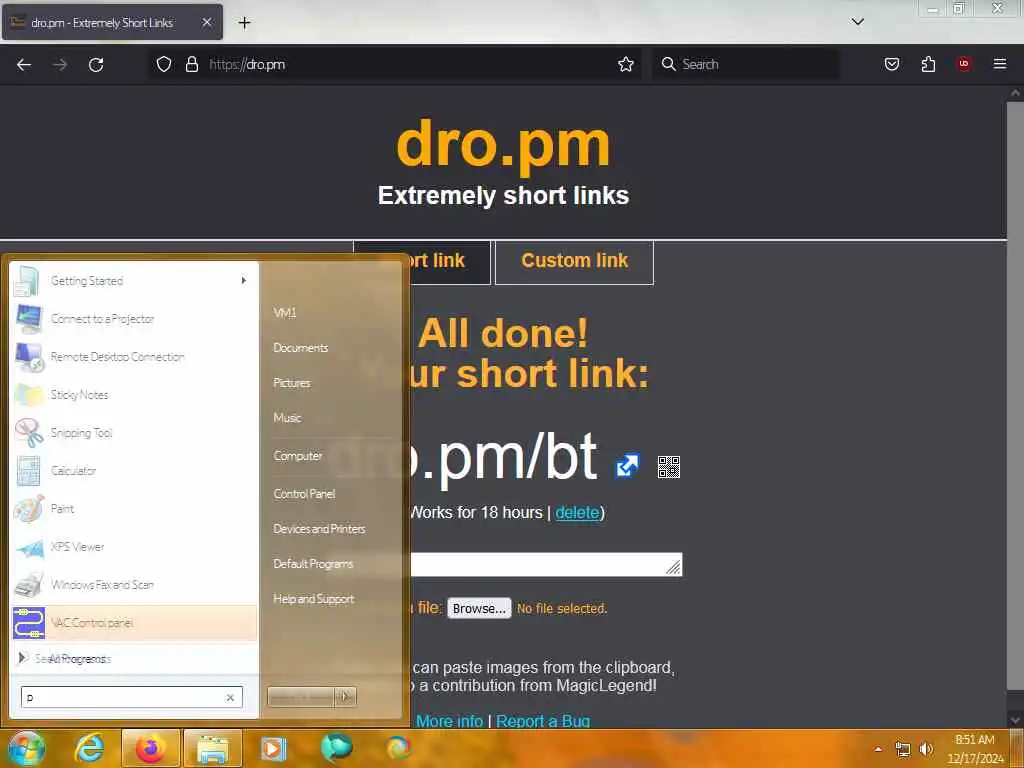Open Music from Start menu
The image size is (1024, 768).
(287, 418)
